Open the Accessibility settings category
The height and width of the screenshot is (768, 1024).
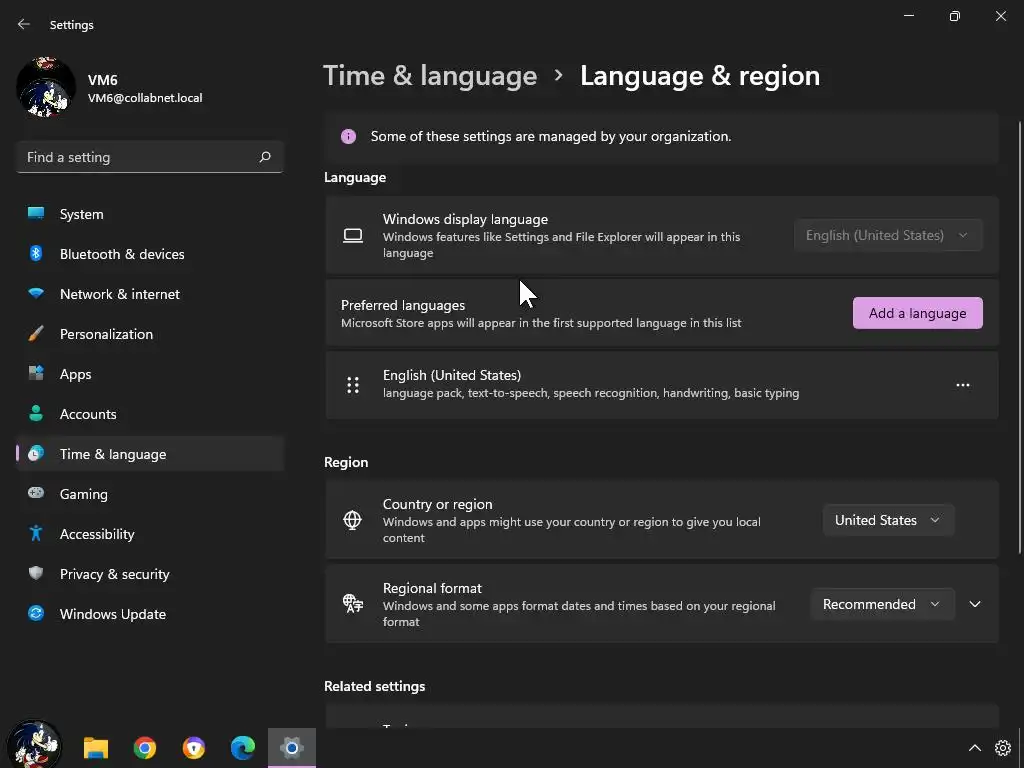(150, 534)
